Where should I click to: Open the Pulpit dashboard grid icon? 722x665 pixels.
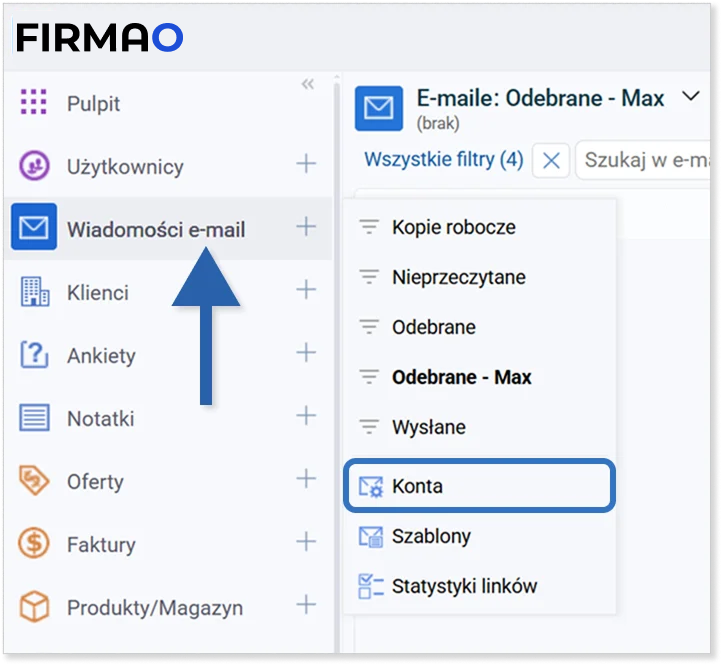click(34, 102)
